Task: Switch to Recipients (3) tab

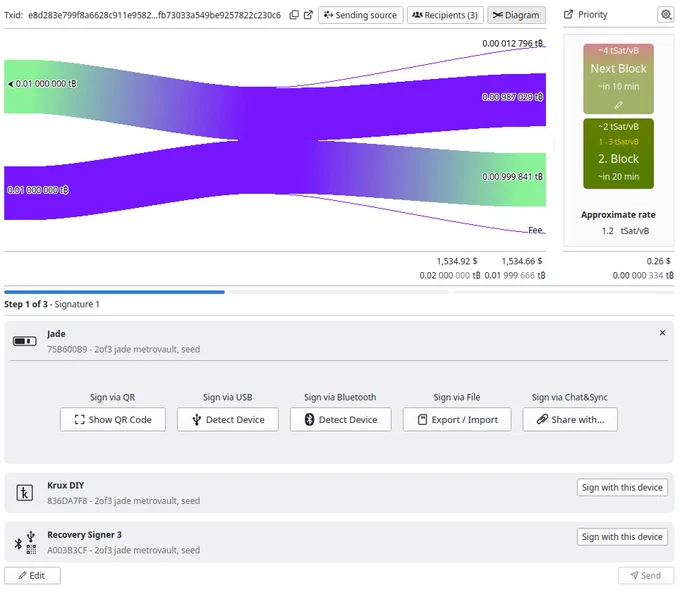Action: pos(445,15)
